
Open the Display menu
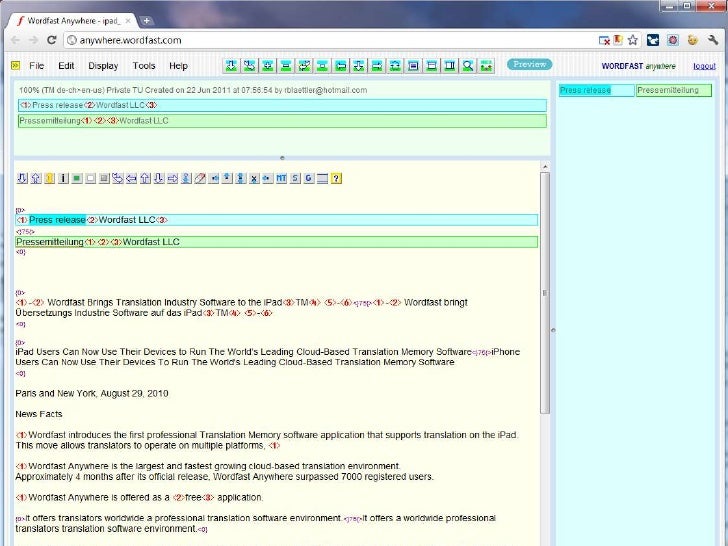(x=103, y=66)
